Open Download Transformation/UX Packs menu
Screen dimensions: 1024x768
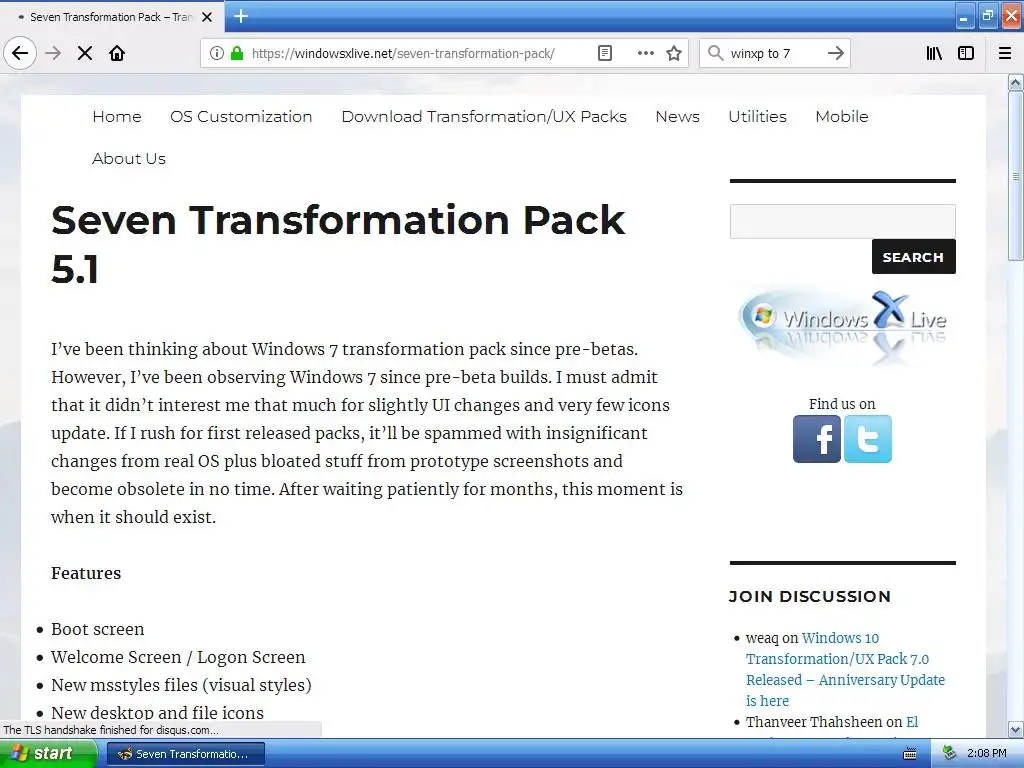(484, 116)
